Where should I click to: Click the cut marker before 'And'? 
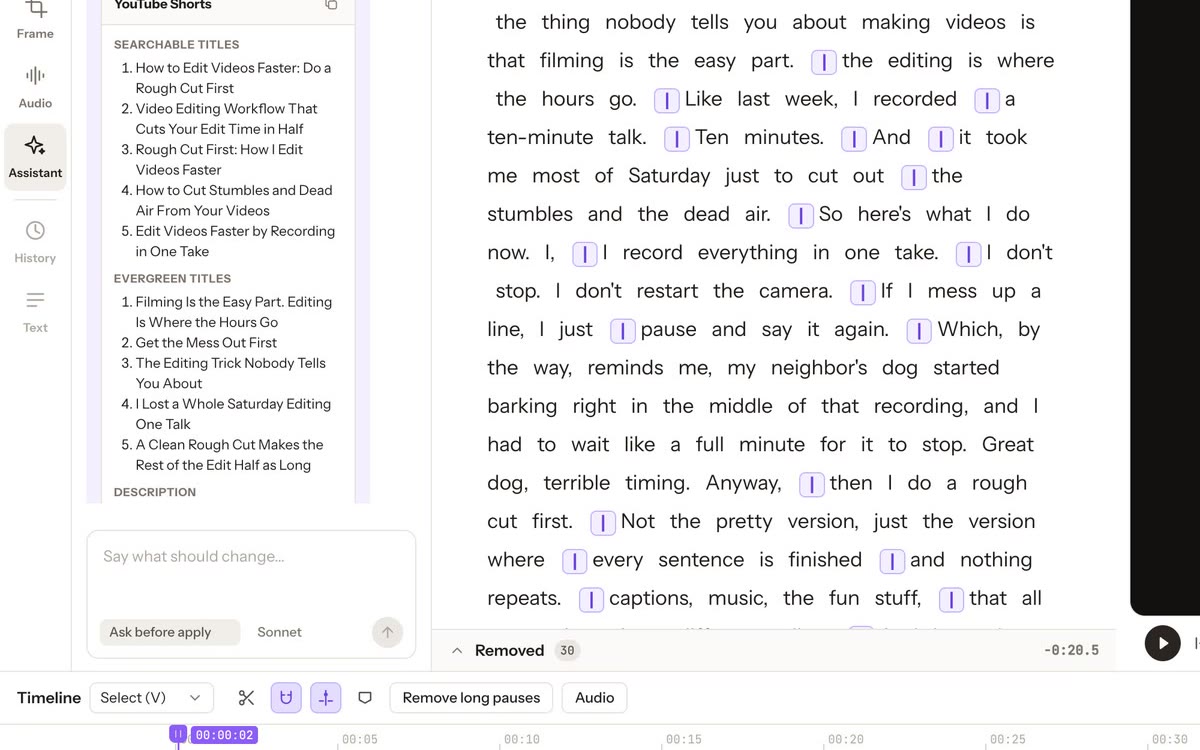point(854,139)
